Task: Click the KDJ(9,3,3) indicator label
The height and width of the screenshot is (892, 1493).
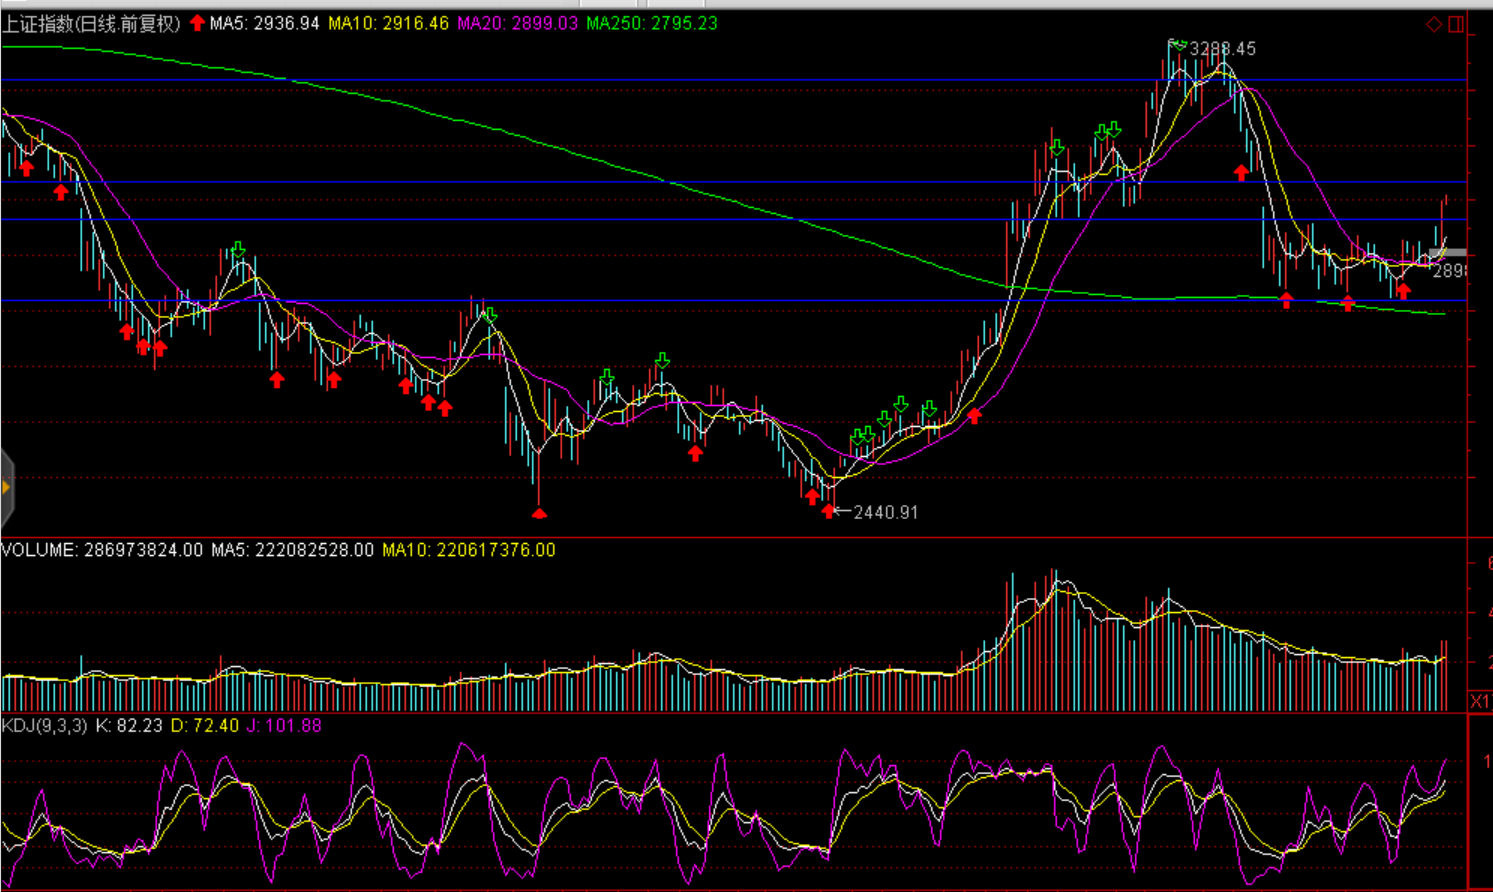Action: [44, 725]
